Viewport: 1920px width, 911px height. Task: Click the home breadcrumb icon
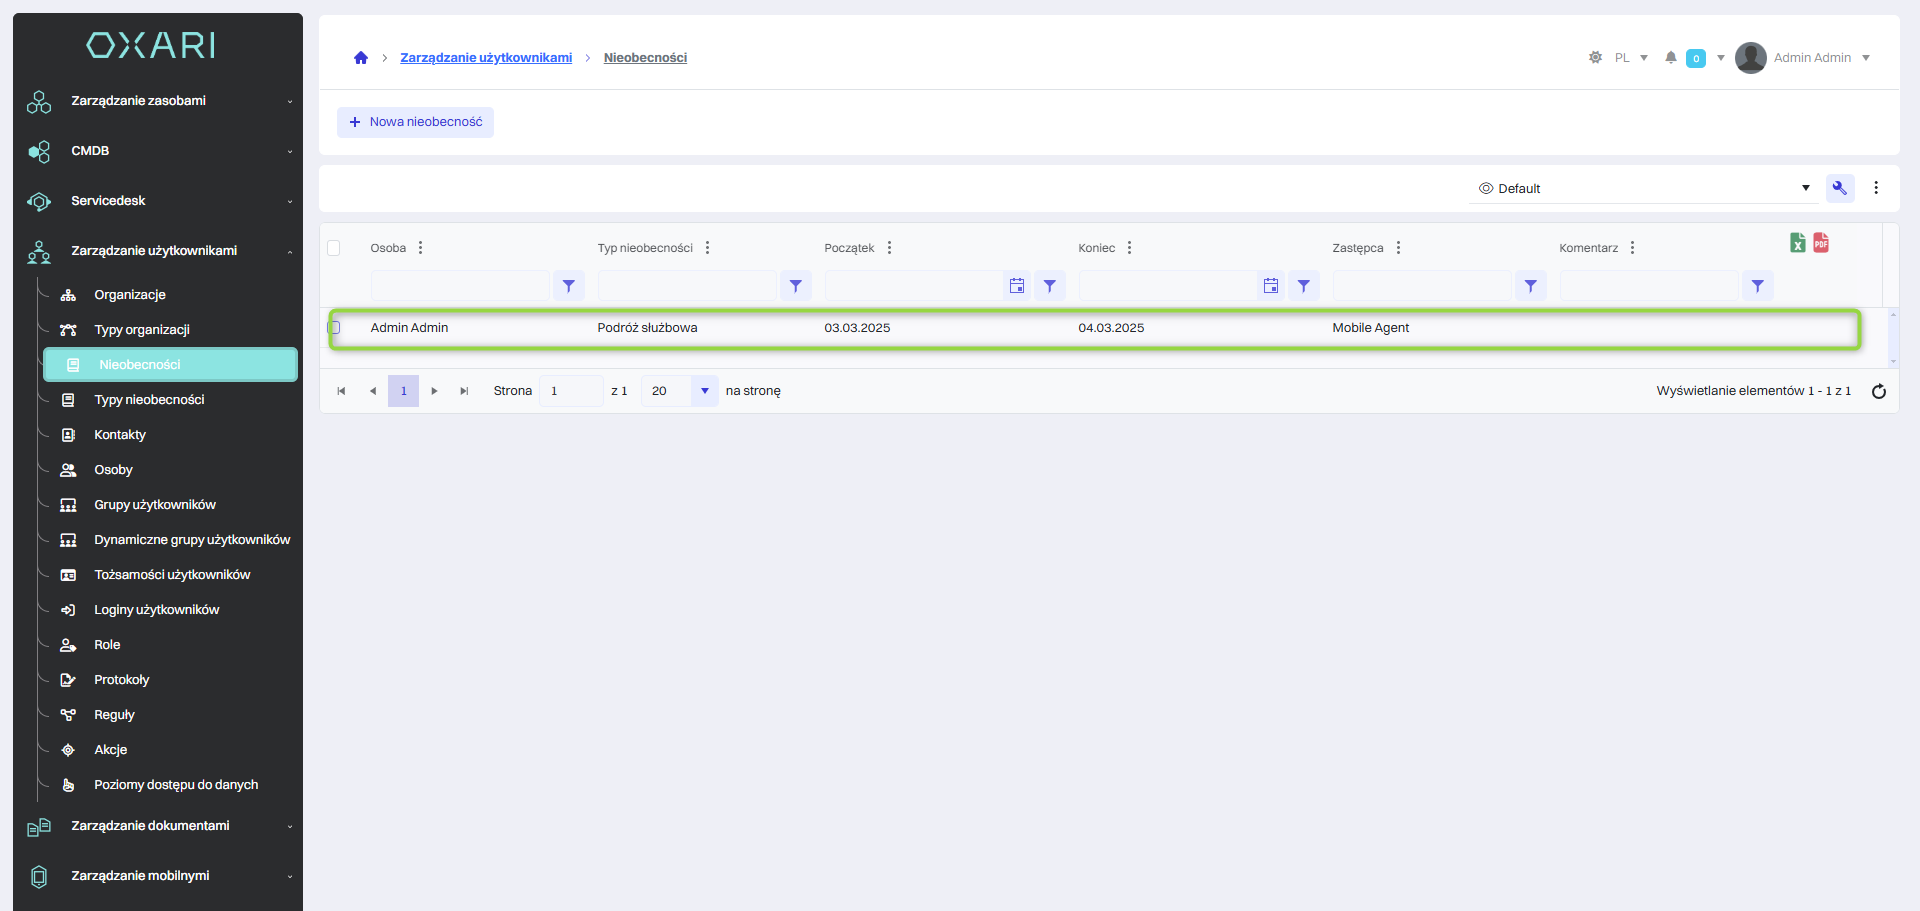pyautogui.click(x=361, y=58)
